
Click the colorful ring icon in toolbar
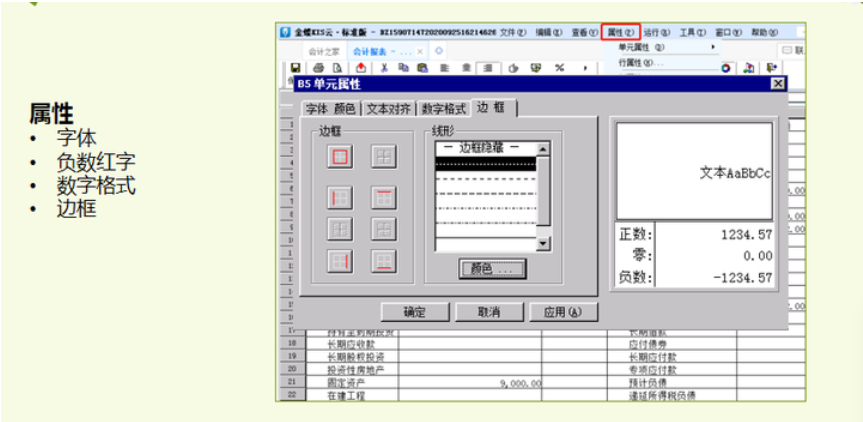(725, 67)
